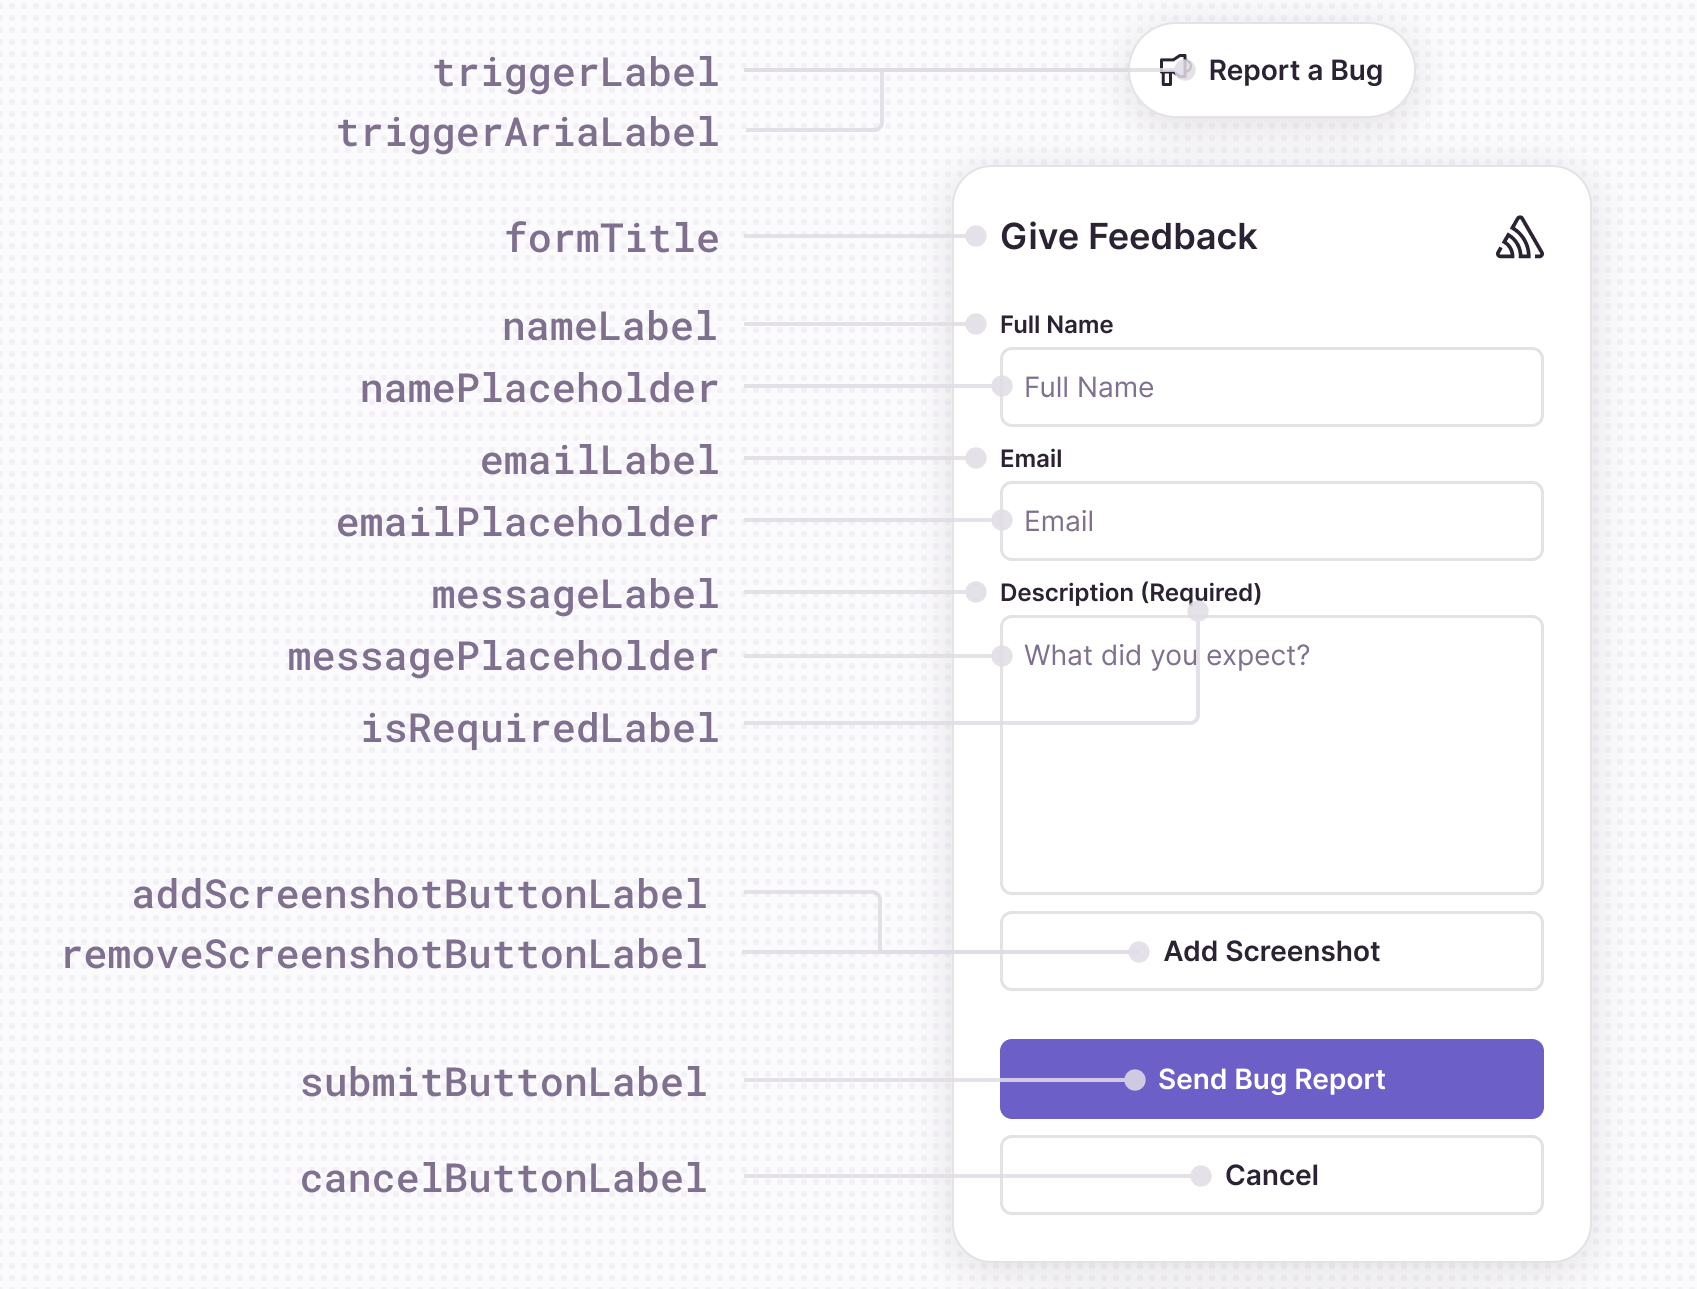The height and width of the screenshot is (1289, 1697).
Task: Click the megaphone icon beside Report a Bug
Action: click(x=1175, y=70)
